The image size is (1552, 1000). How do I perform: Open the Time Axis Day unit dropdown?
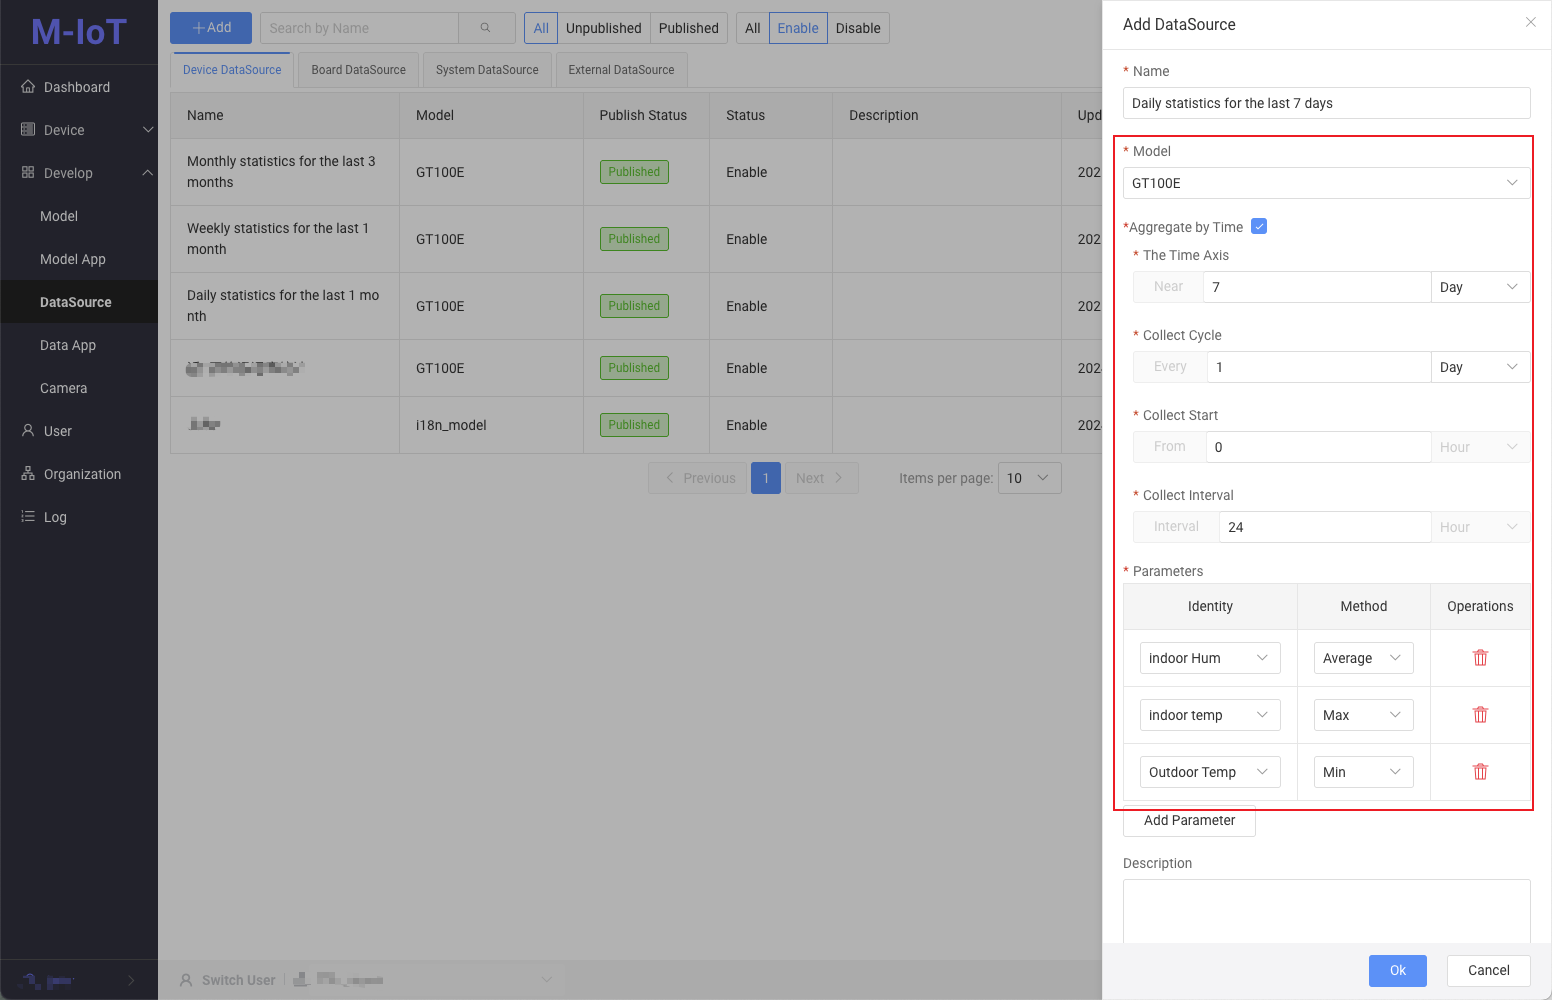(1479, 287)
